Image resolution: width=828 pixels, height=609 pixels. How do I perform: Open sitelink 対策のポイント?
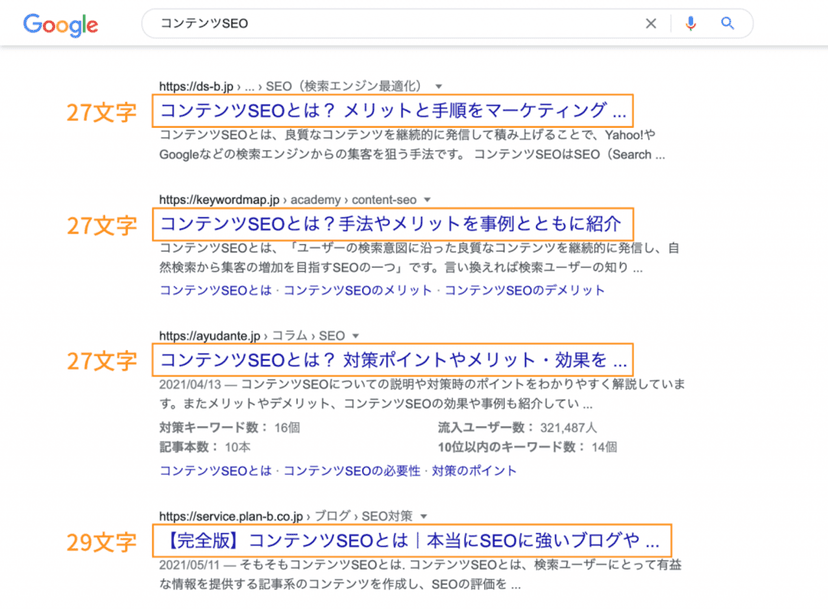point(474,471)
